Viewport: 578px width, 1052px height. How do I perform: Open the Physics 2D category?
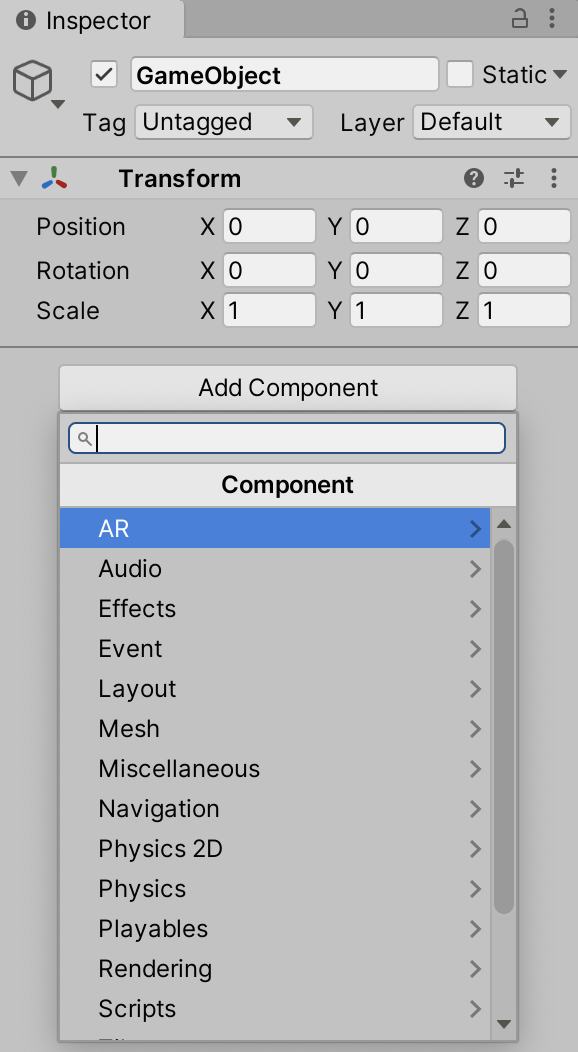(275, 849)
